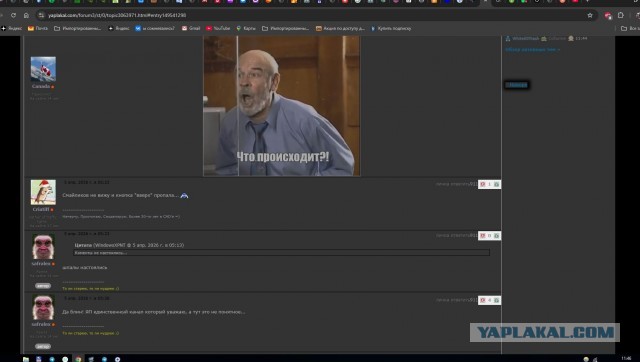The height and width of the screenshot is (362, 640).
Task: Upvote the Crianlli post rated 1
Action: tap(497, 184)
